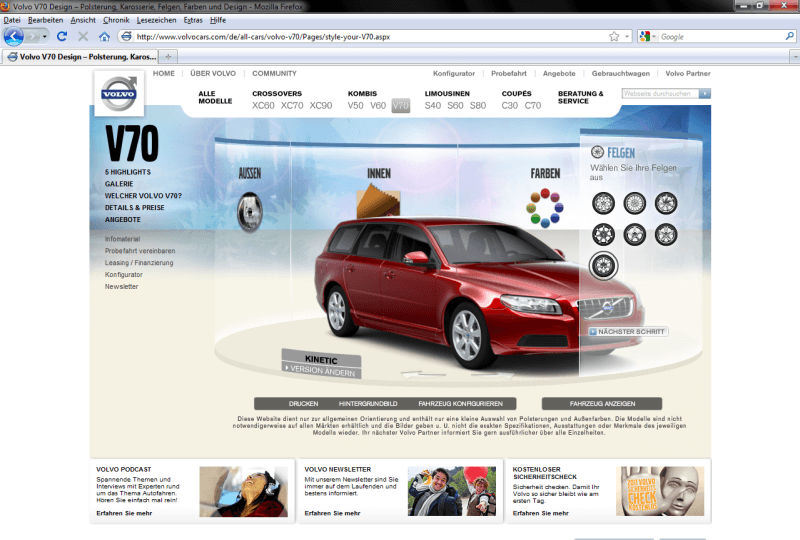Select the middle wheel rim in second row
The height and width of the screenshot is (540, 800).
[635, 235]
